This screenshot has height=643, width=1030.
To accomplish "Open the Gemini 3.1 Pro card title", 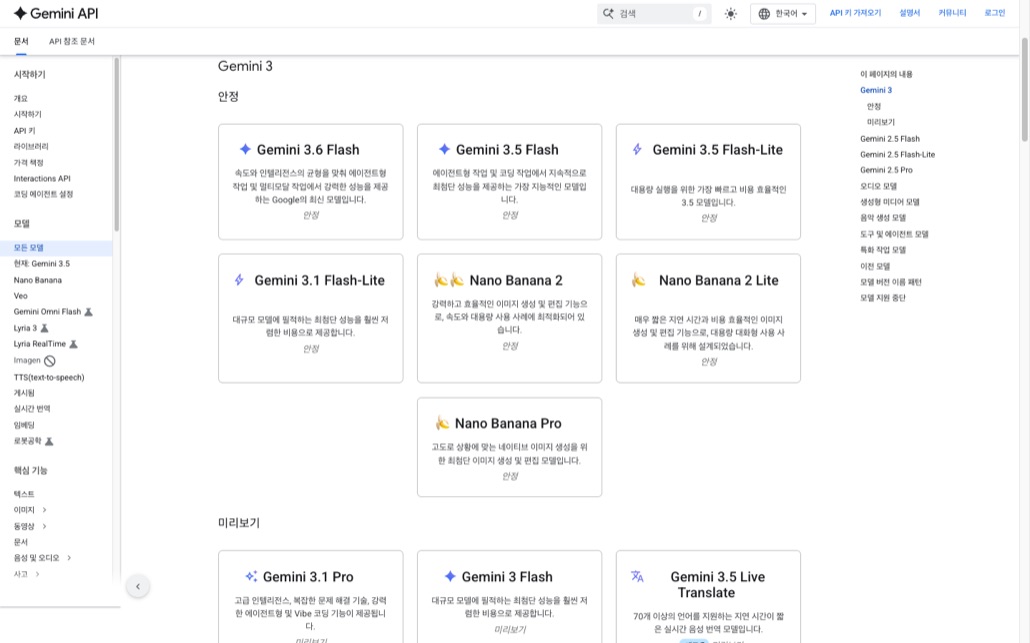I will (x=308, y=577).
